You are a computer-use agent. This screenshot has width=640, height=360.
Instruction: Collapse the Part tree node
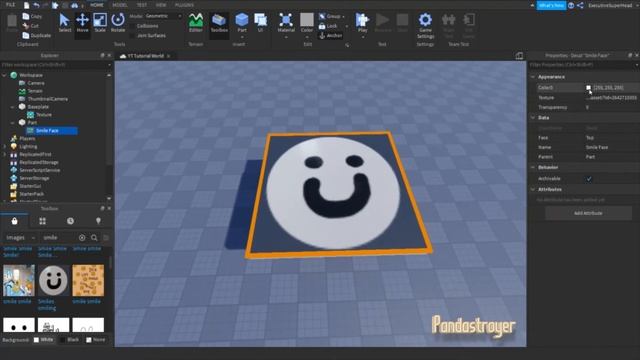point(12,122)
